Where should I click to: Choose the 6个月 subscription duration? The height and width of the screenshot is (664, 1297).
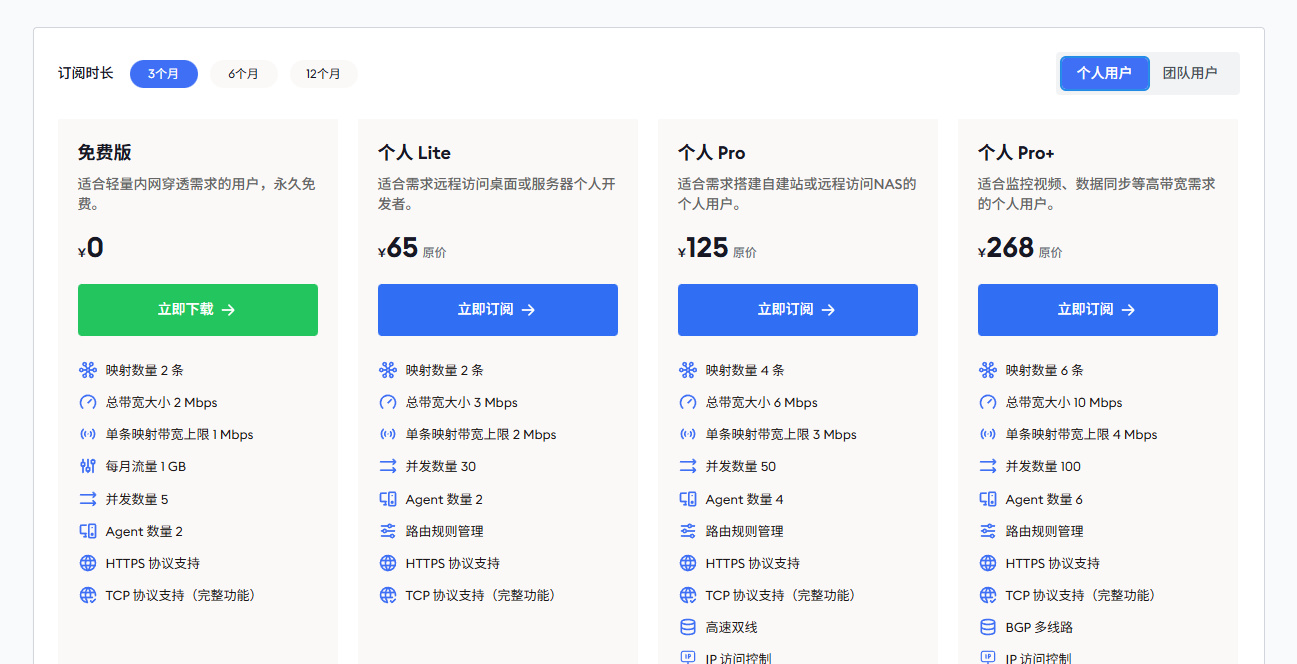click(x=244, y=74)
